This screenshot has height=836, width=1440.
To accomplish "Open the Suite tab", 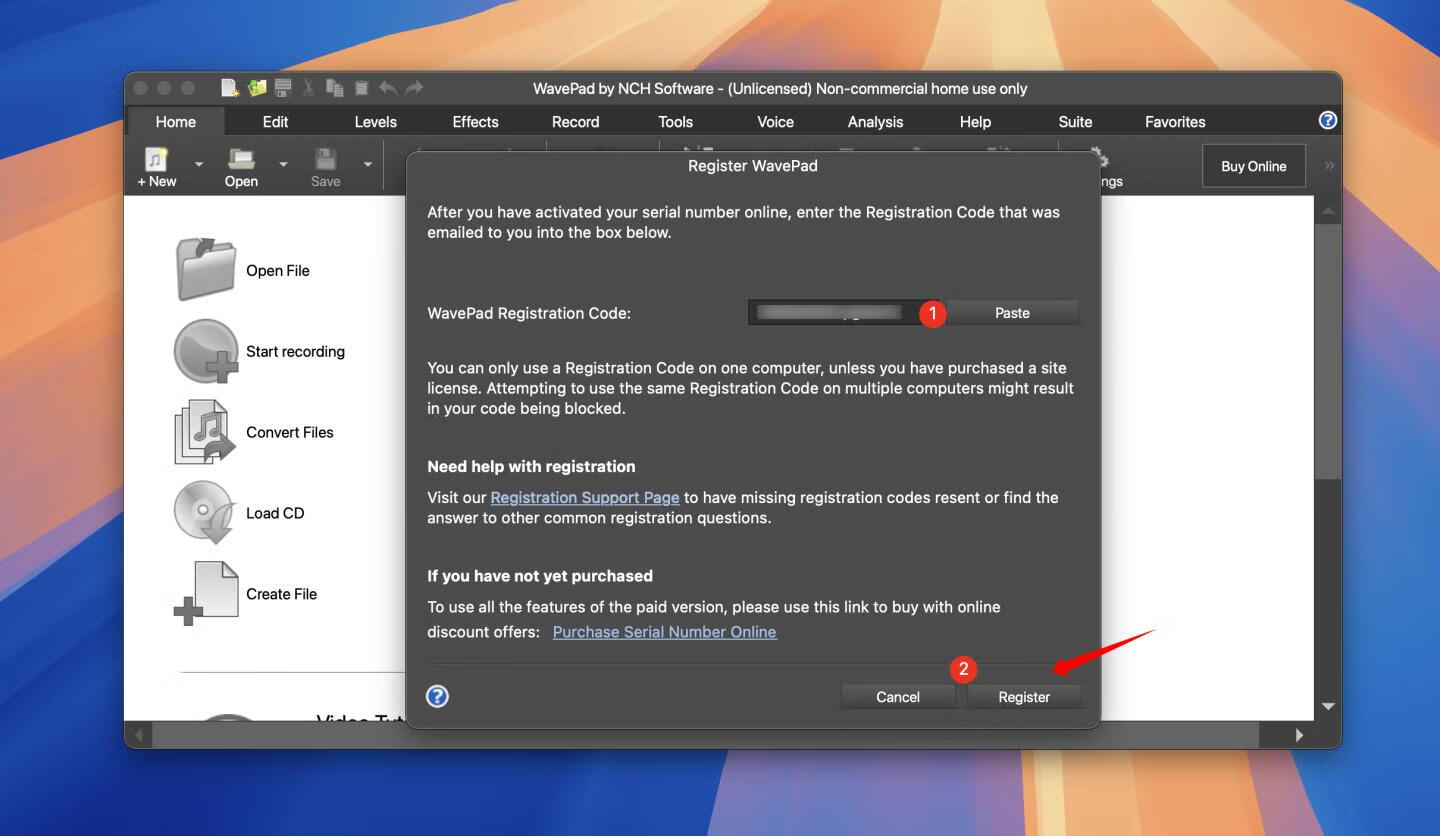I will click(1075, 122).
